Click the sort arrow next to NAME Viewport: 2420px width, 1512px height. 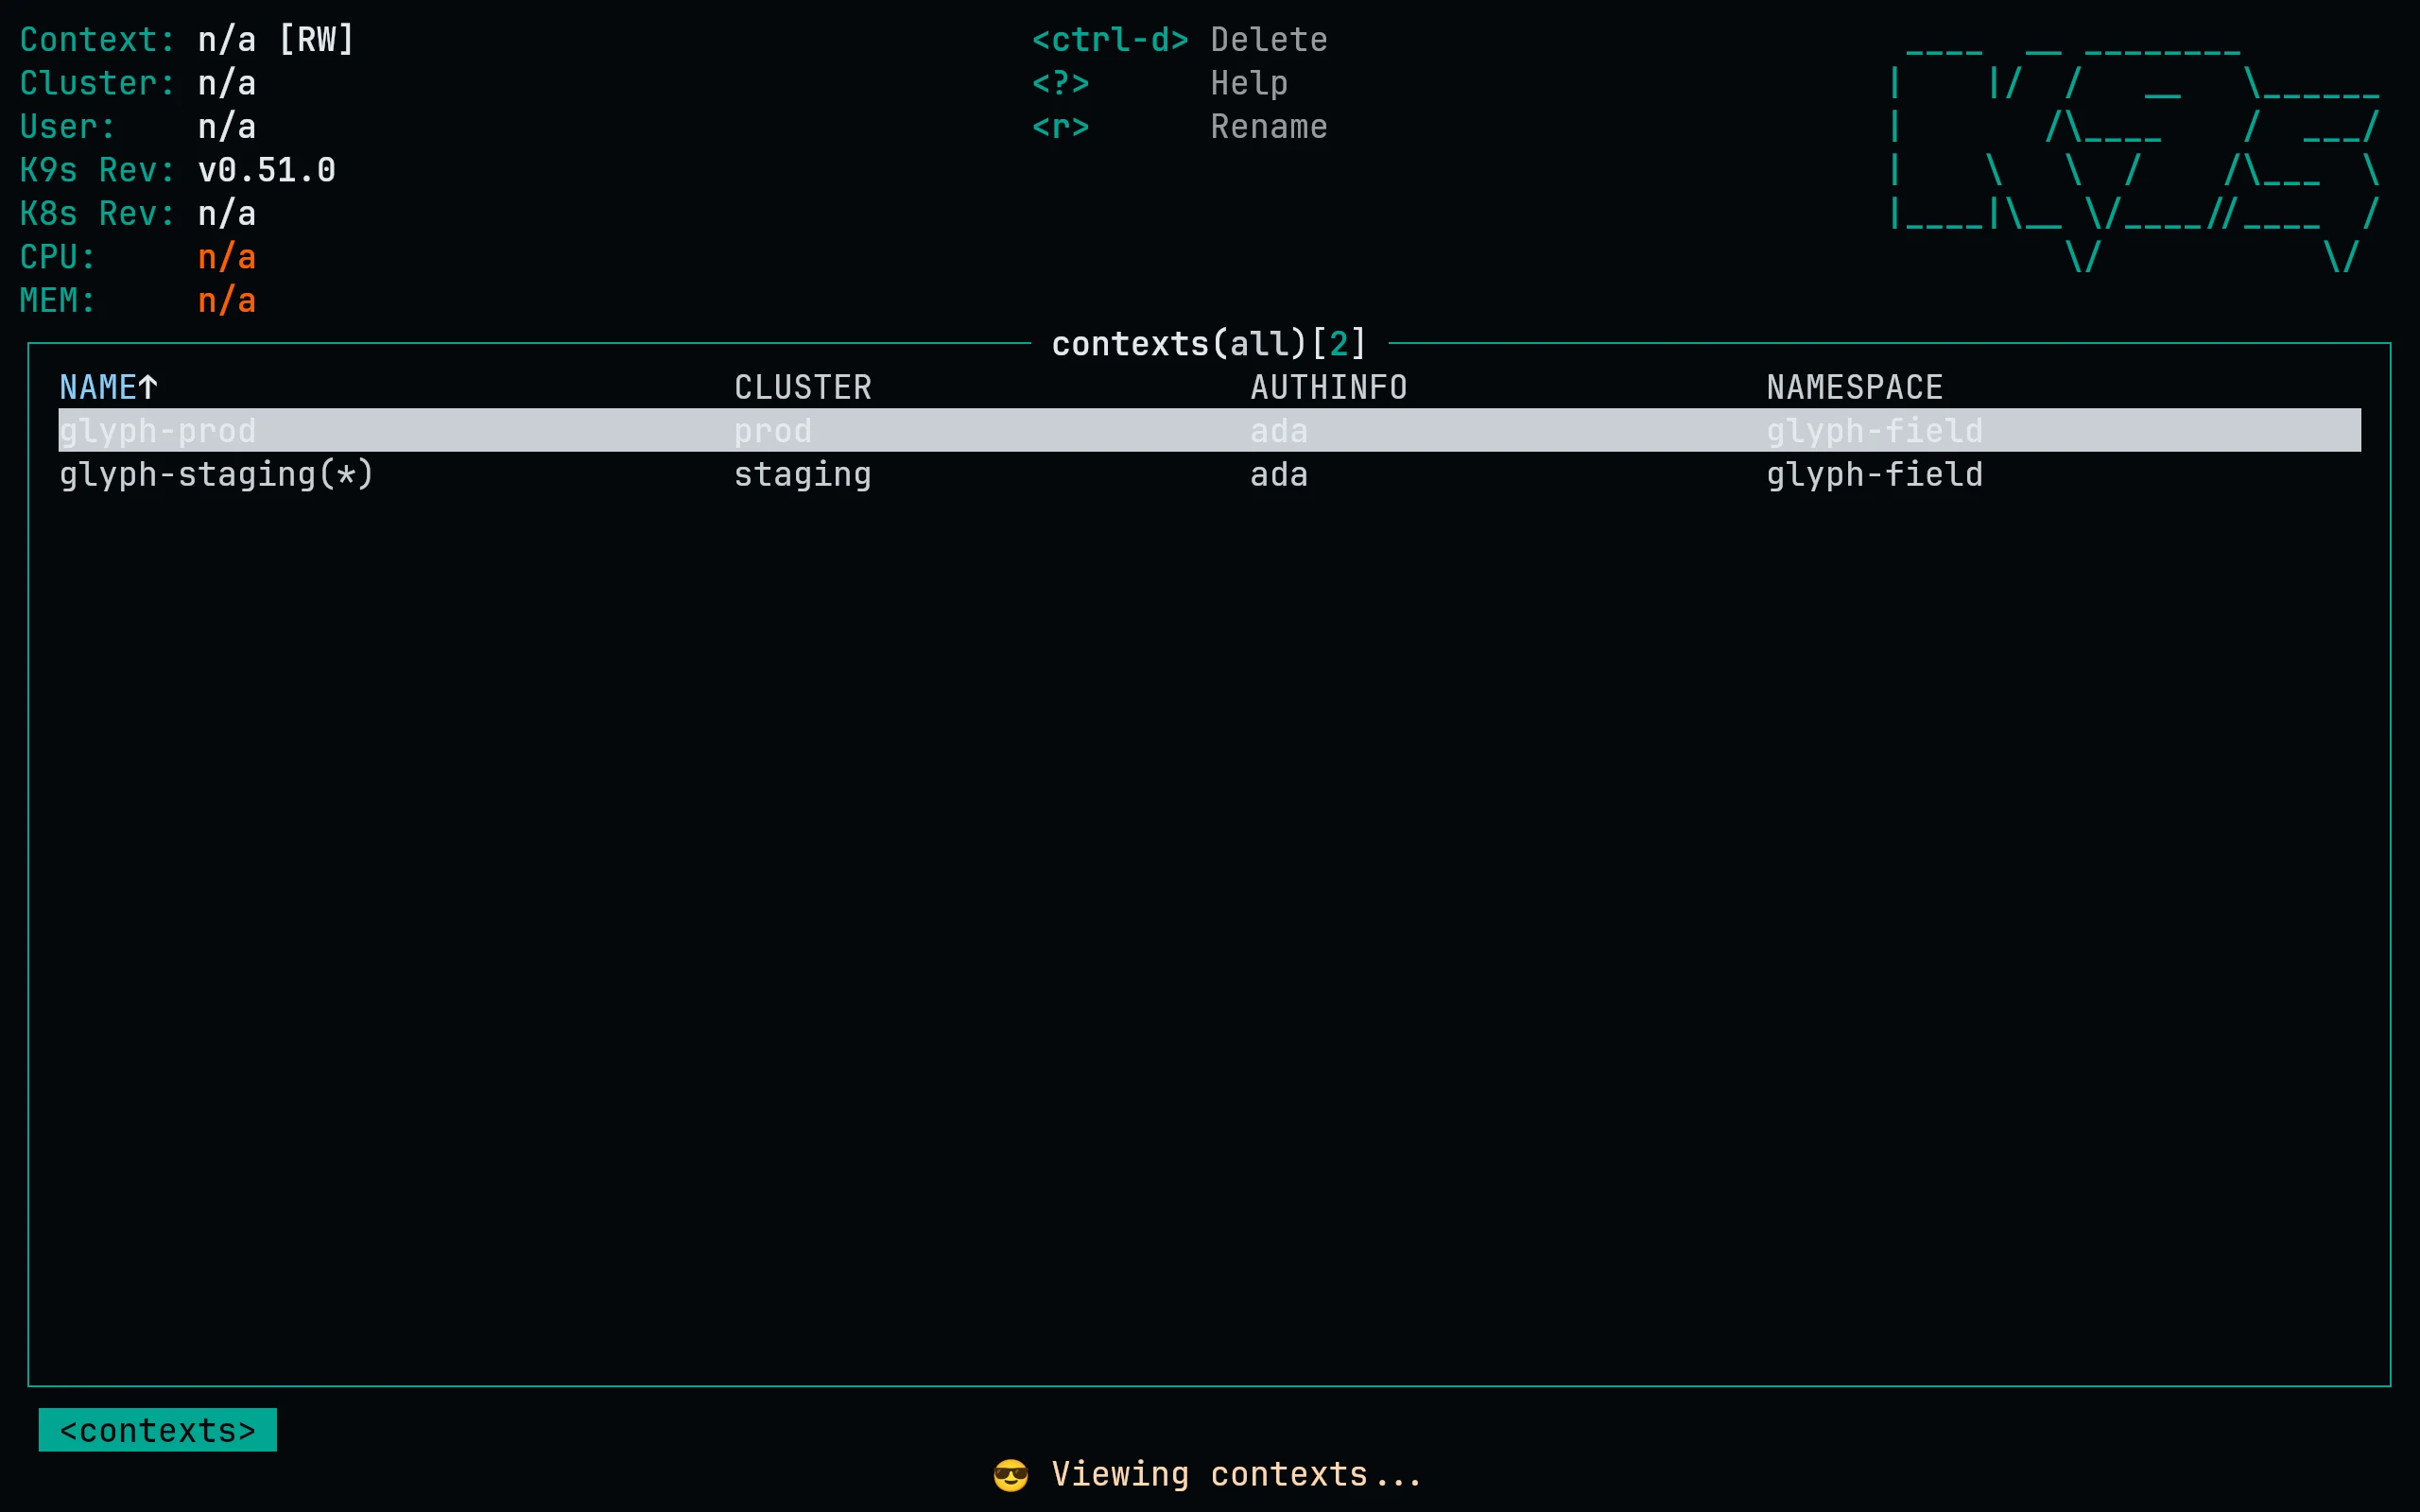pyautogui.click(x=148, y=387)
